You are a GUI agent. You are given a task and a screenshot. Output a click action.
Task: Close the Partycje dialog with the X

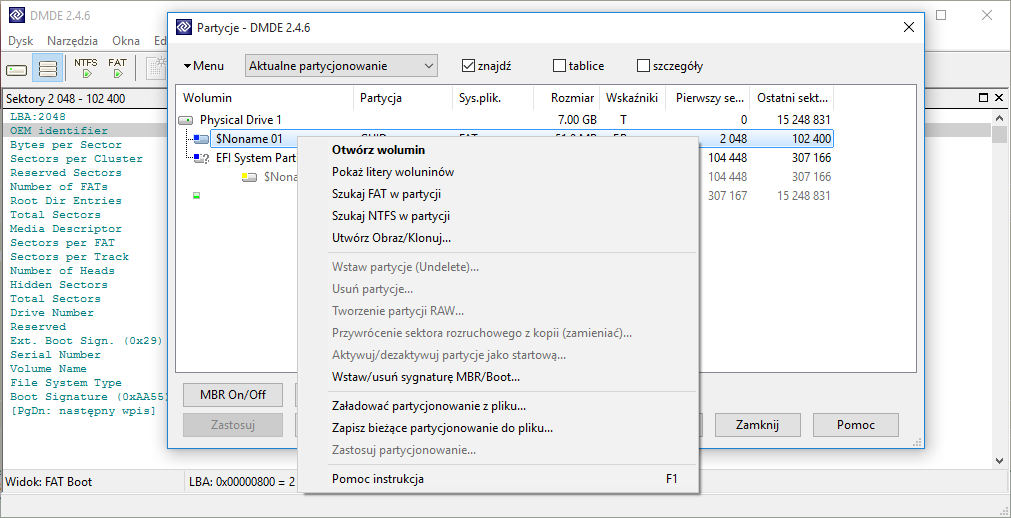point(908,27)
